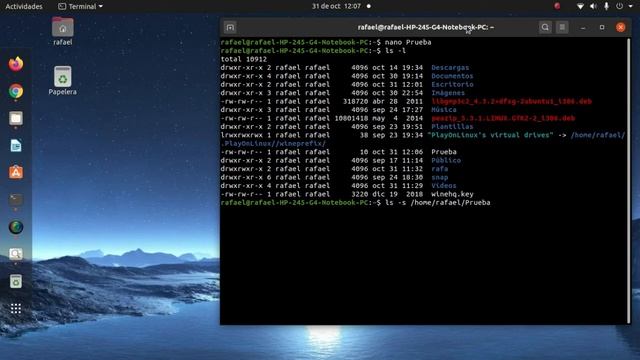Click the Wi-Fi network icon in top bar
The image size is (640, 360).
[580, 6]
